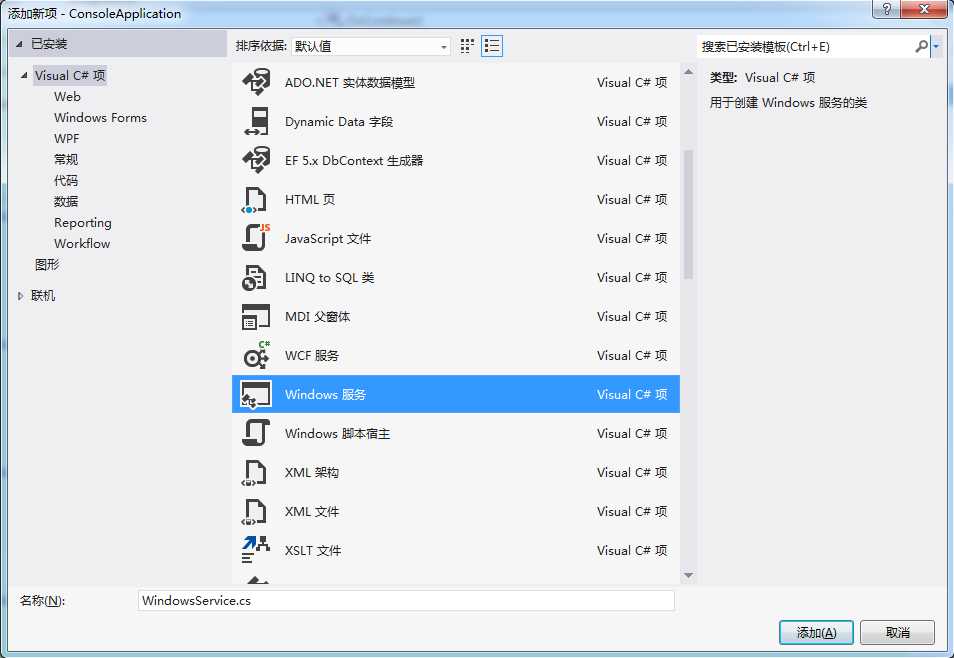Click the template list scrollbar thumb
Image resolution: width=954 pixels, height=658 pixels.
tap(688, 214)
